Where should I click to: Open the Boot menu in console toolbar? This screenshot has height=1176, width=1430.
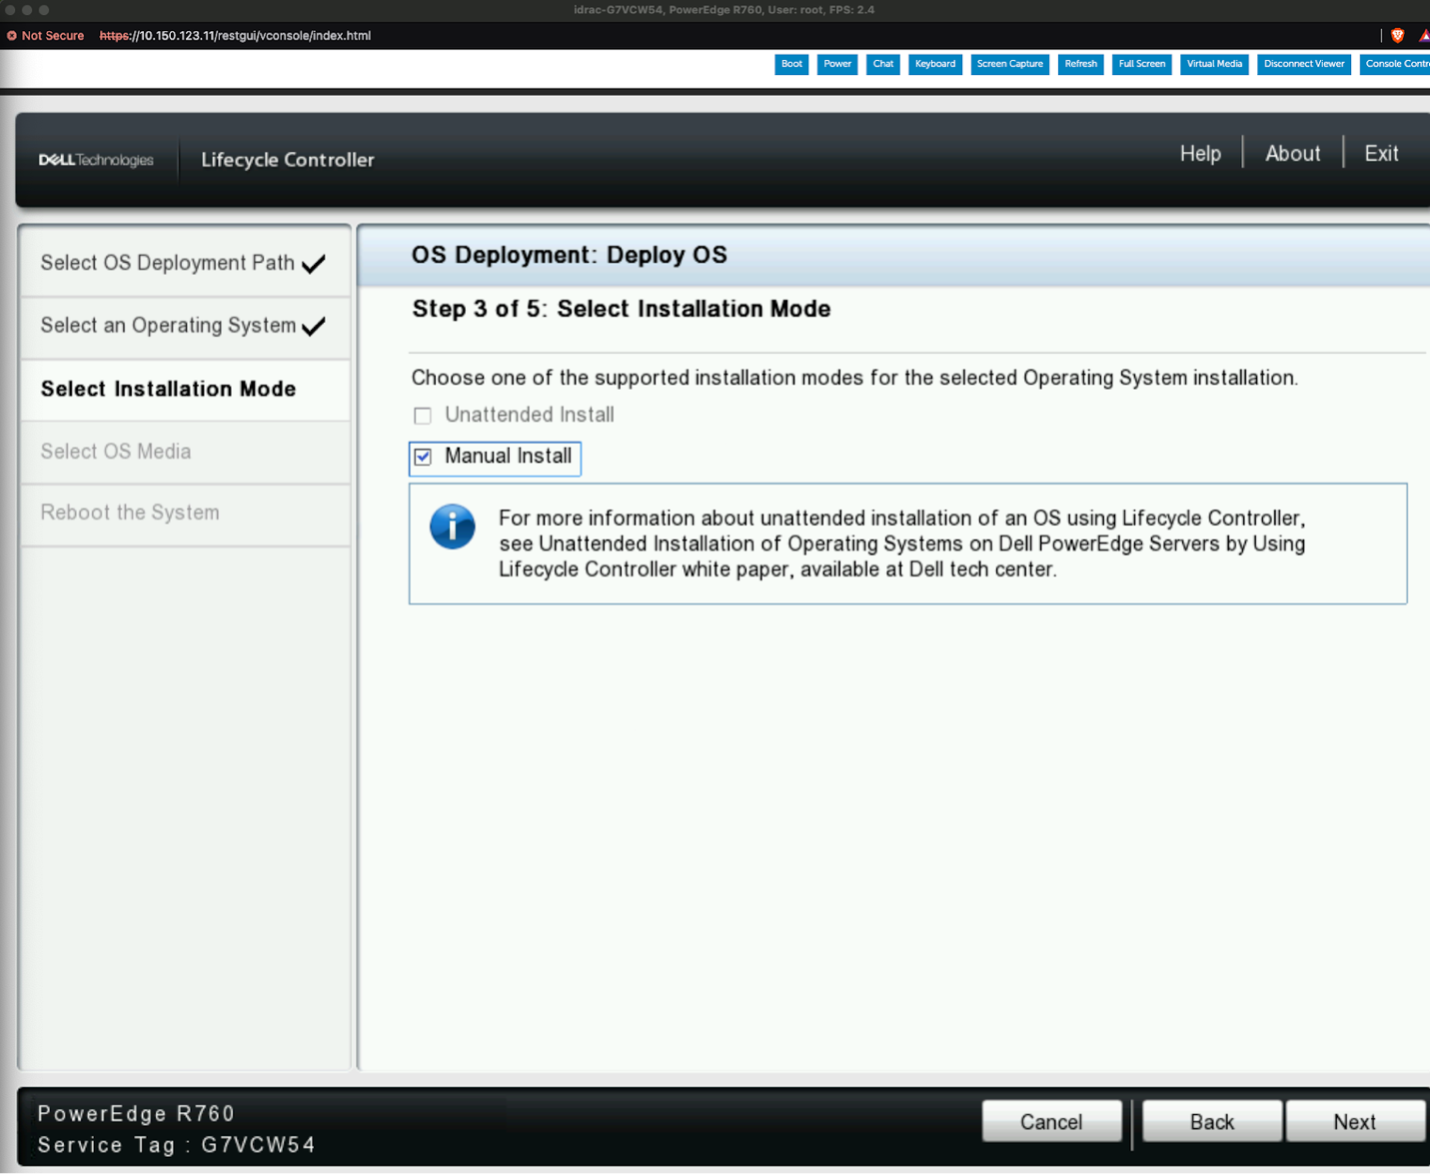(x=791, y=64)
